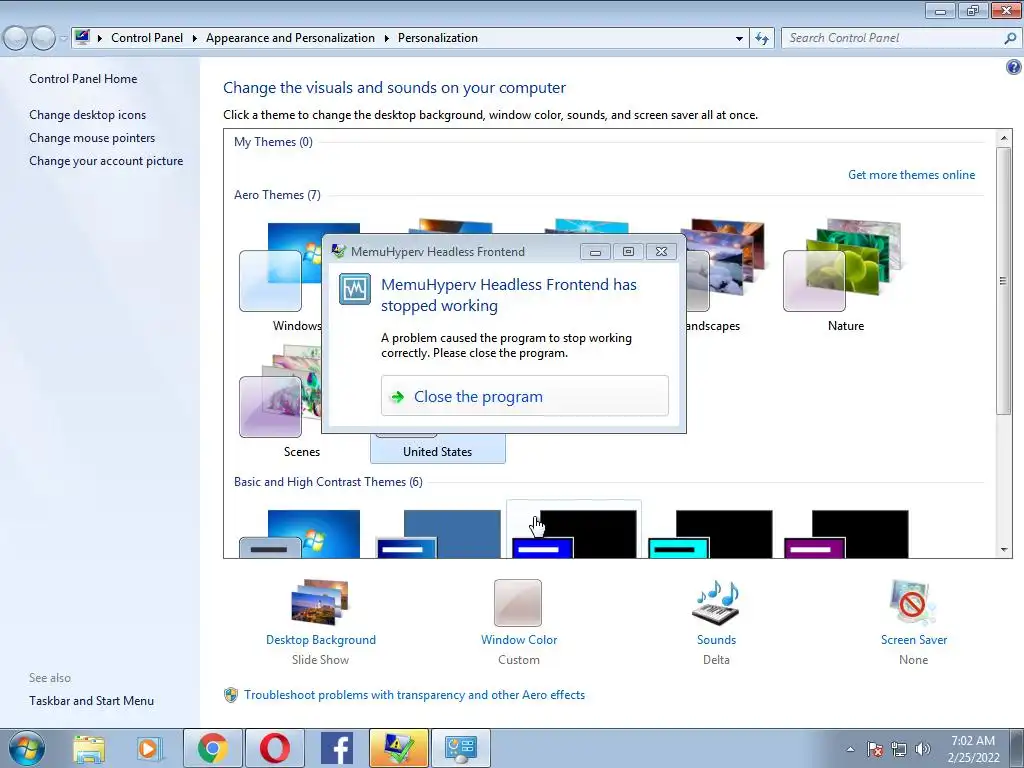
Task: Open Change mouse pointers link
Action: click(x=92, y=138)
